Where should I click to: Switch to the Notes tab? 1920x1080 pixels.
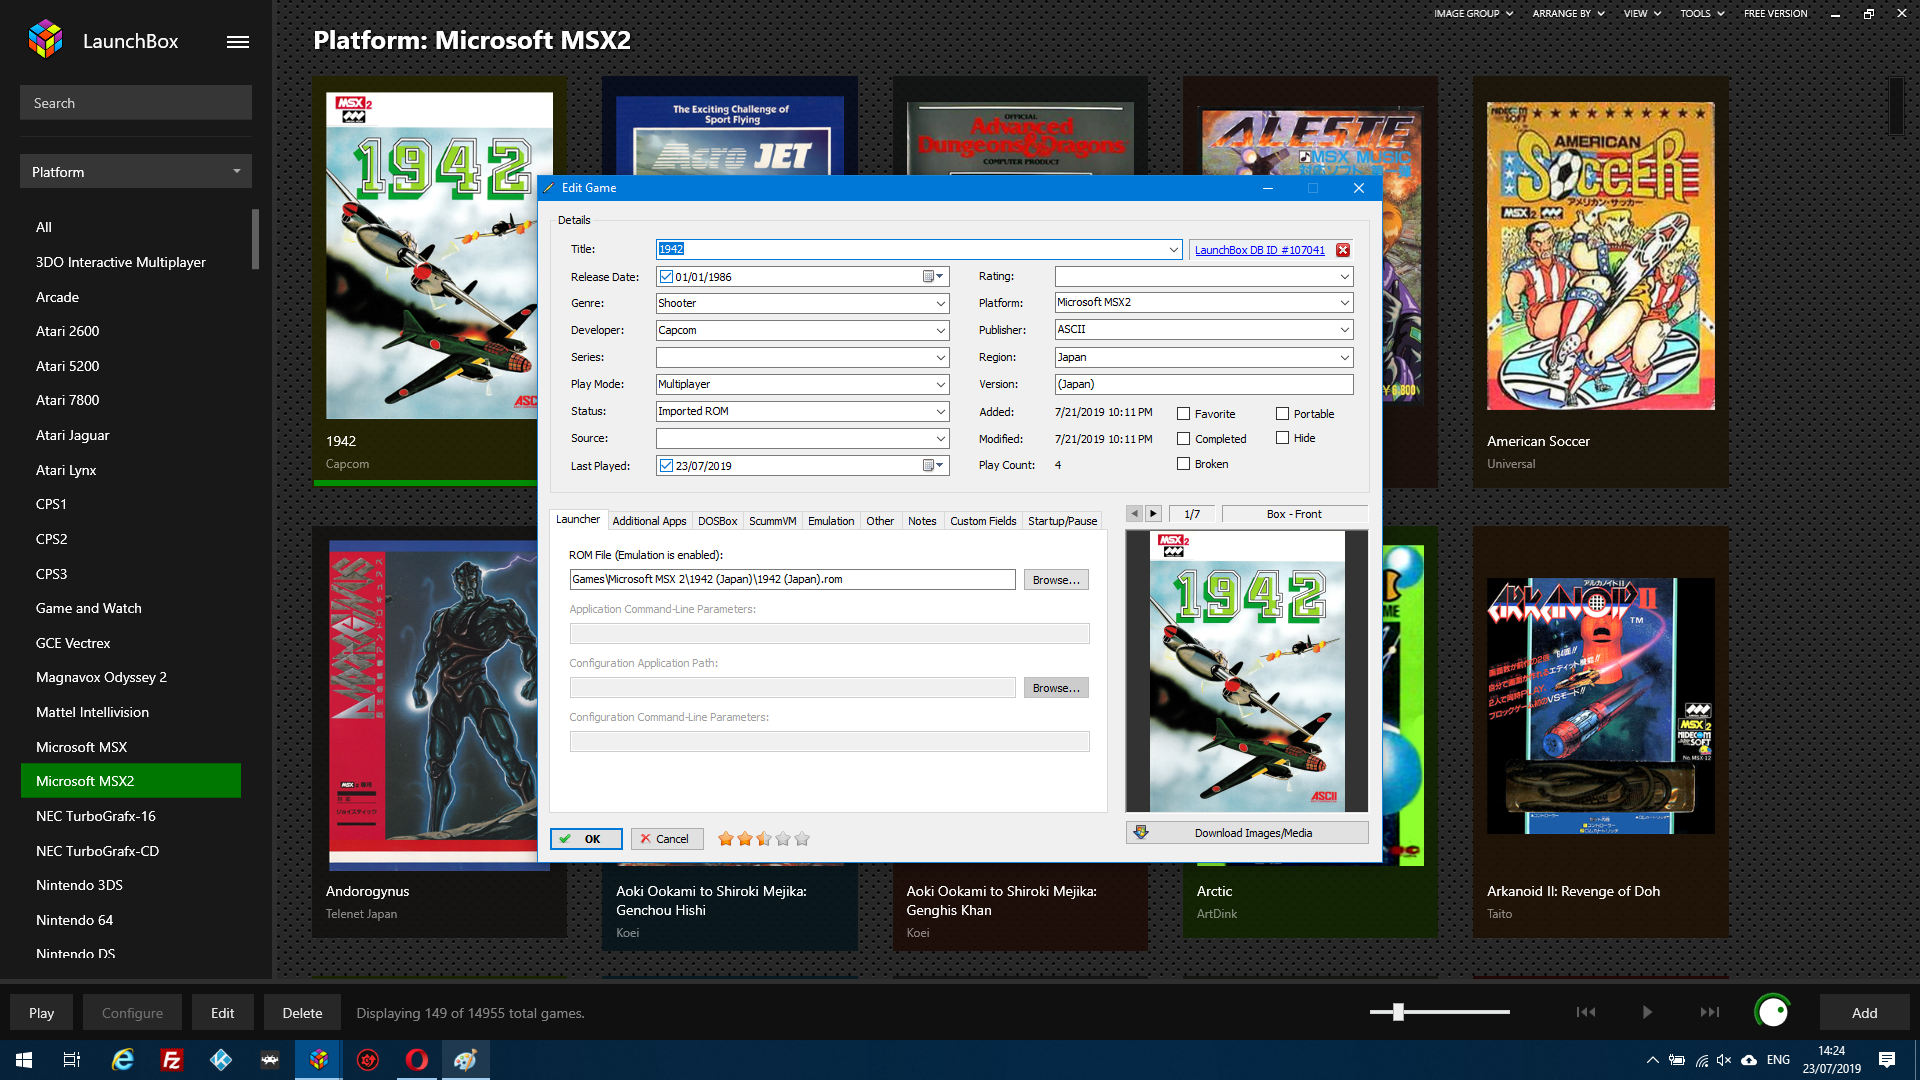922,521
